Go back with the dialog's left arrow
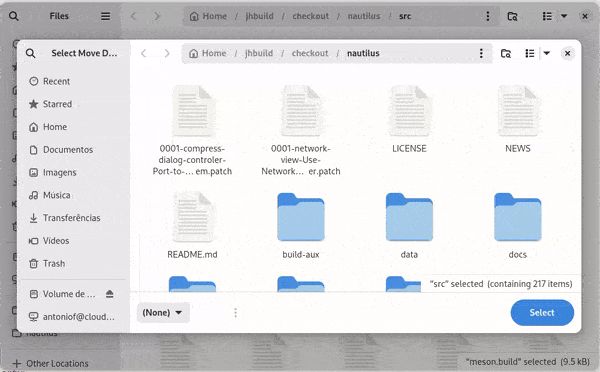The width and height of the screenshot is (600, 372). 143,53
